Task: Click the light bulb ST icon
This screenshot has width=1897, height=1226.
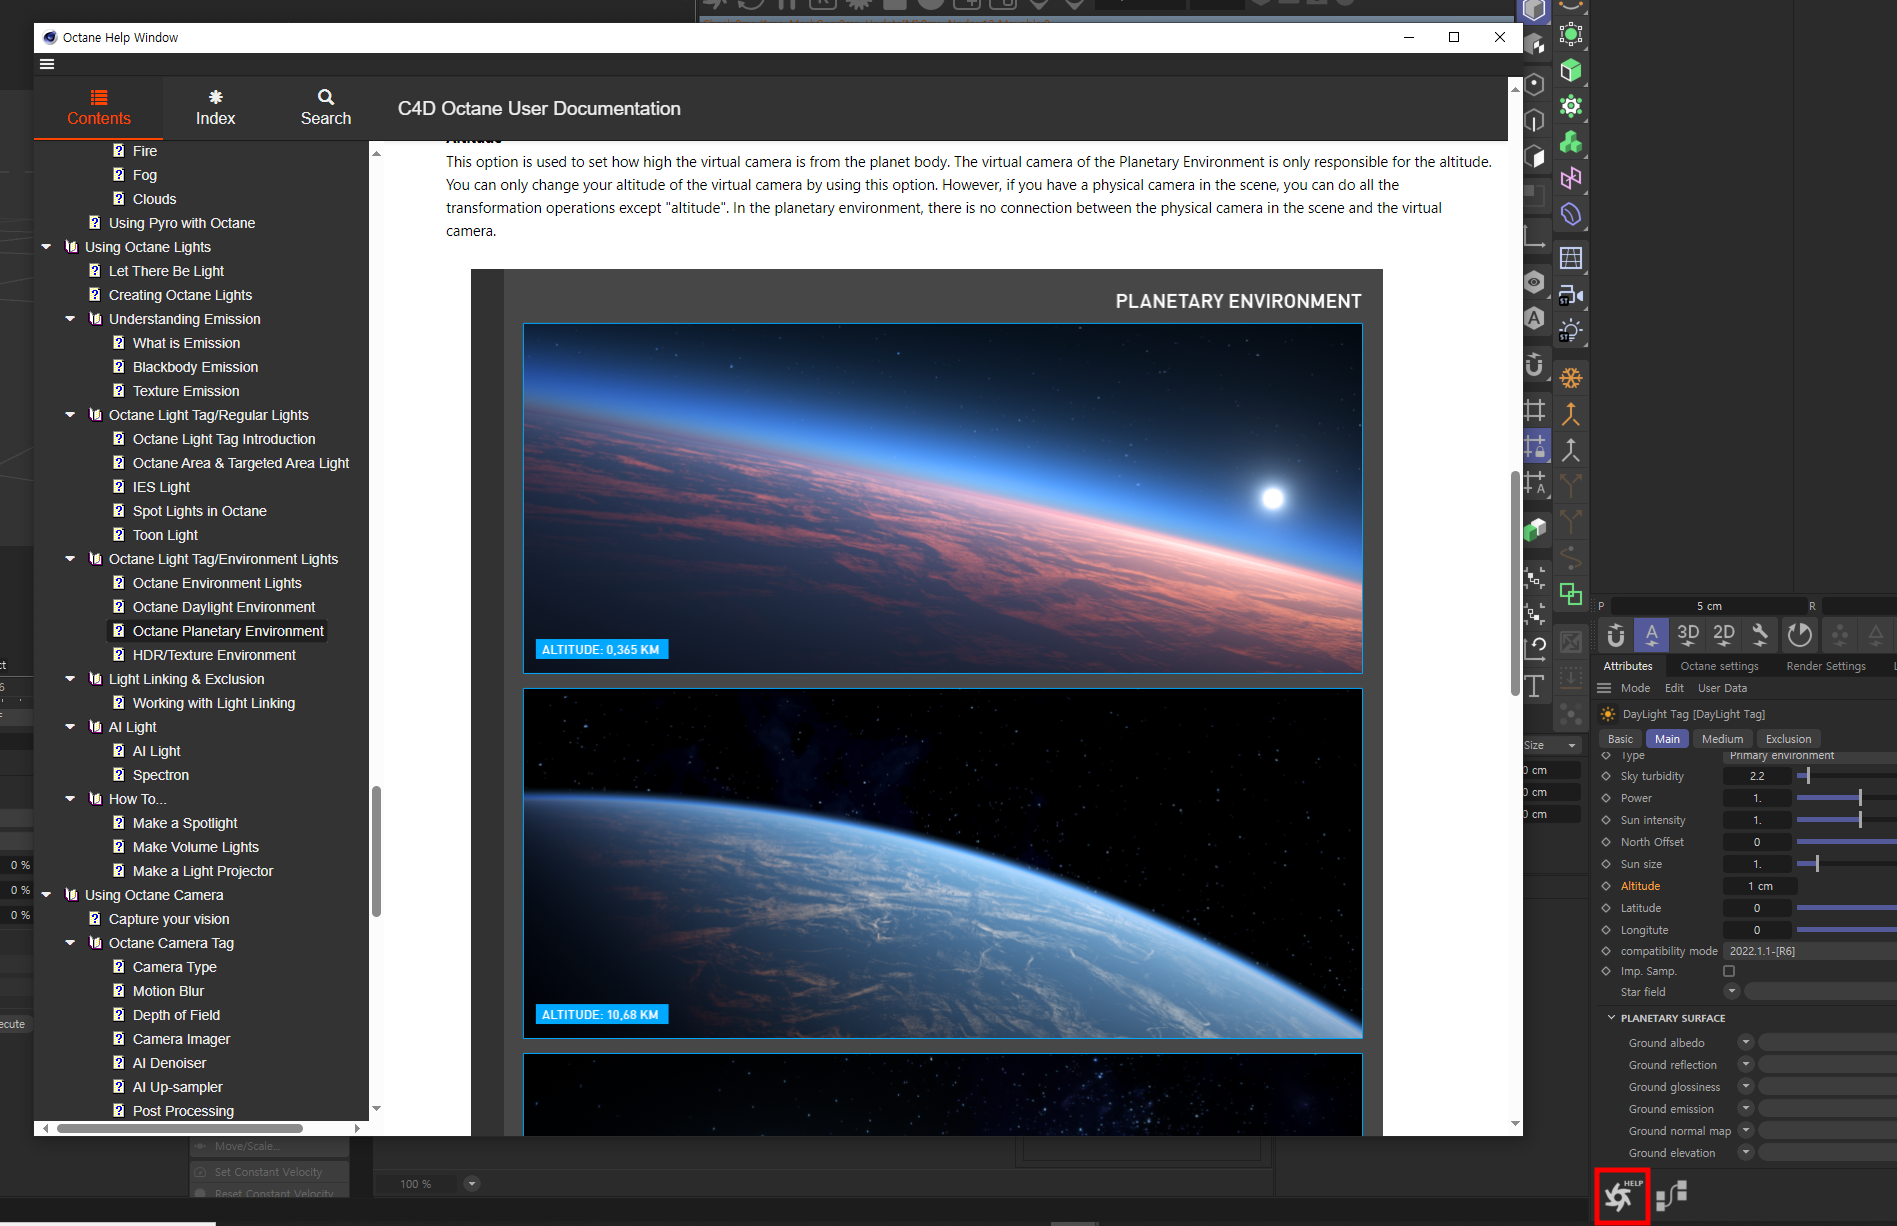Action: [x=1571, y=330]
